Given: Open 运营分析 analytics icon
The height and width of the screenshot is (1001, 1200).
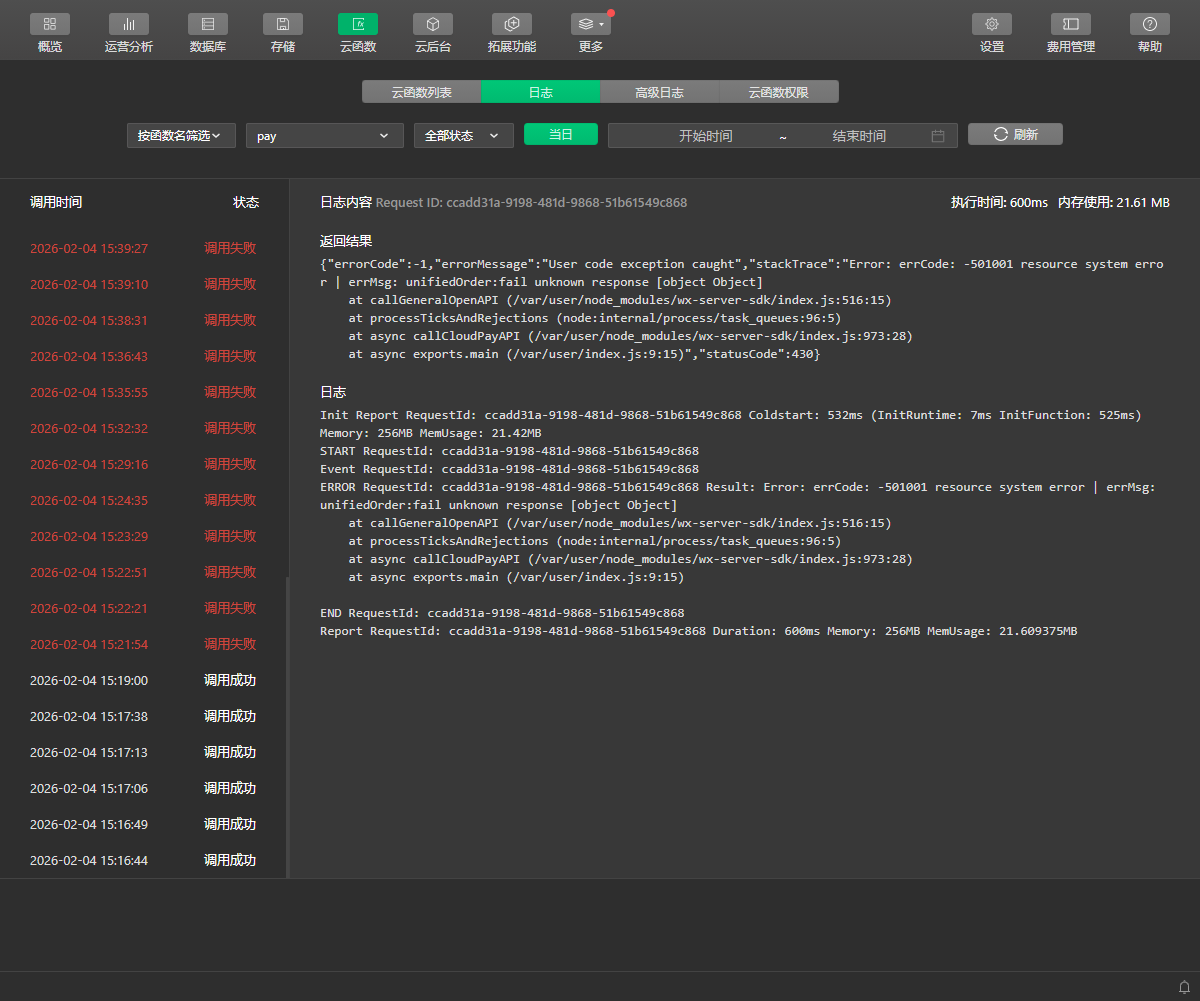Looking at the screenshot, I should coord(128,24).
